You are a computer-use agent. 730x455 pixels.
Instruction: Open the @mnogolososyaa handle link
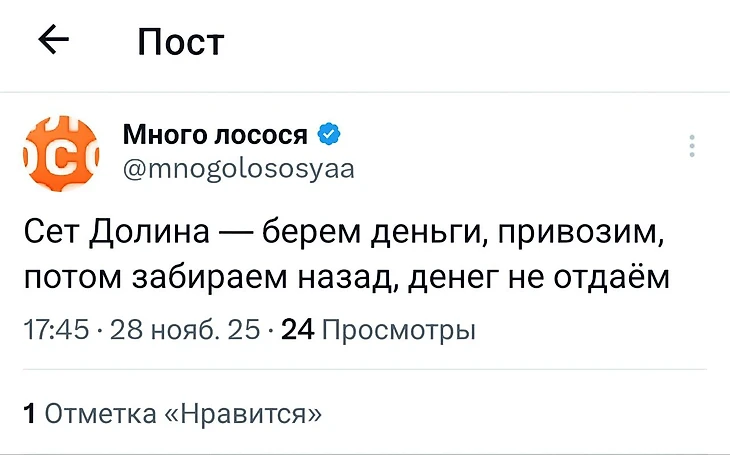pyautogui.click(x=238, y=167)
